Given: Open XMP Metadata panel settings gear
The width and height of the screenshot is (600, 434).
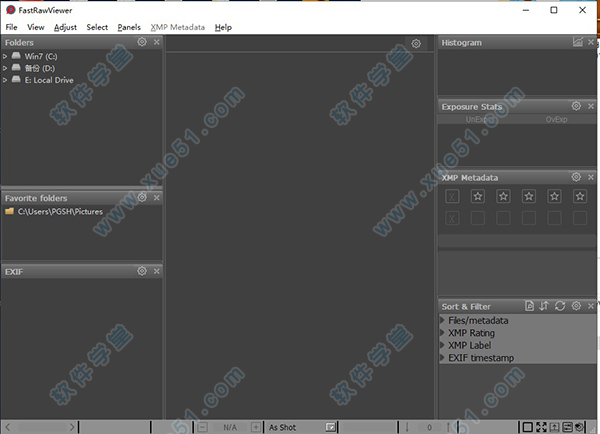Looking at the screenshot, I should 576,177.
